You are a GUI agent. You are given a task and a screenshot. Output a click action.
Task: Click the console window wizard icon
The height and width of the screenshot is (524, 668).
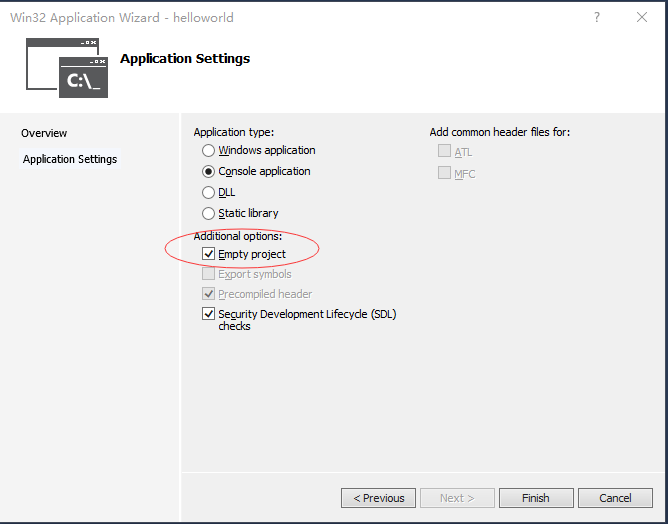(68, 68)
